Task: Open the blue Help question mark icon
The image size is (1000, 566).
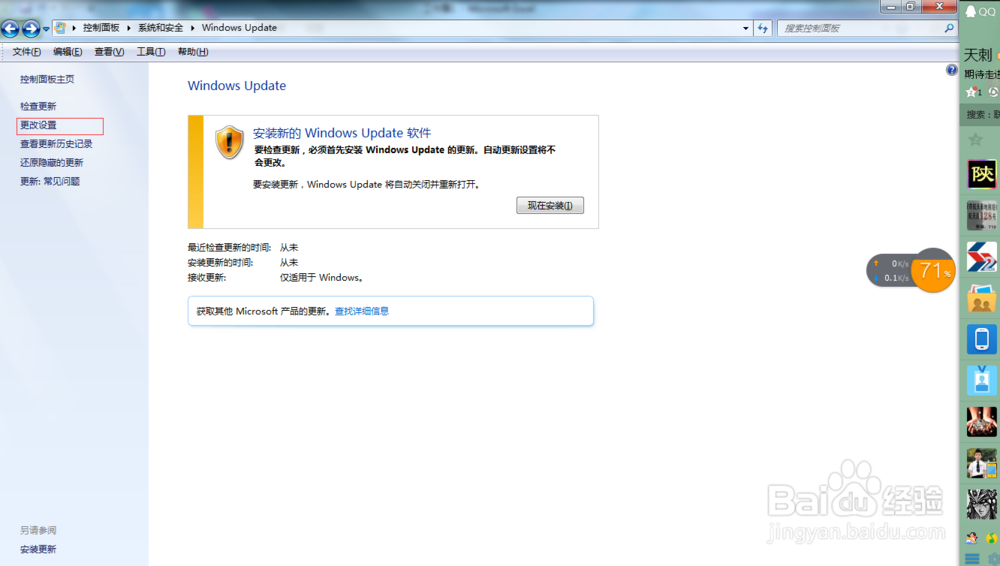Action: [x=952, y=70]
